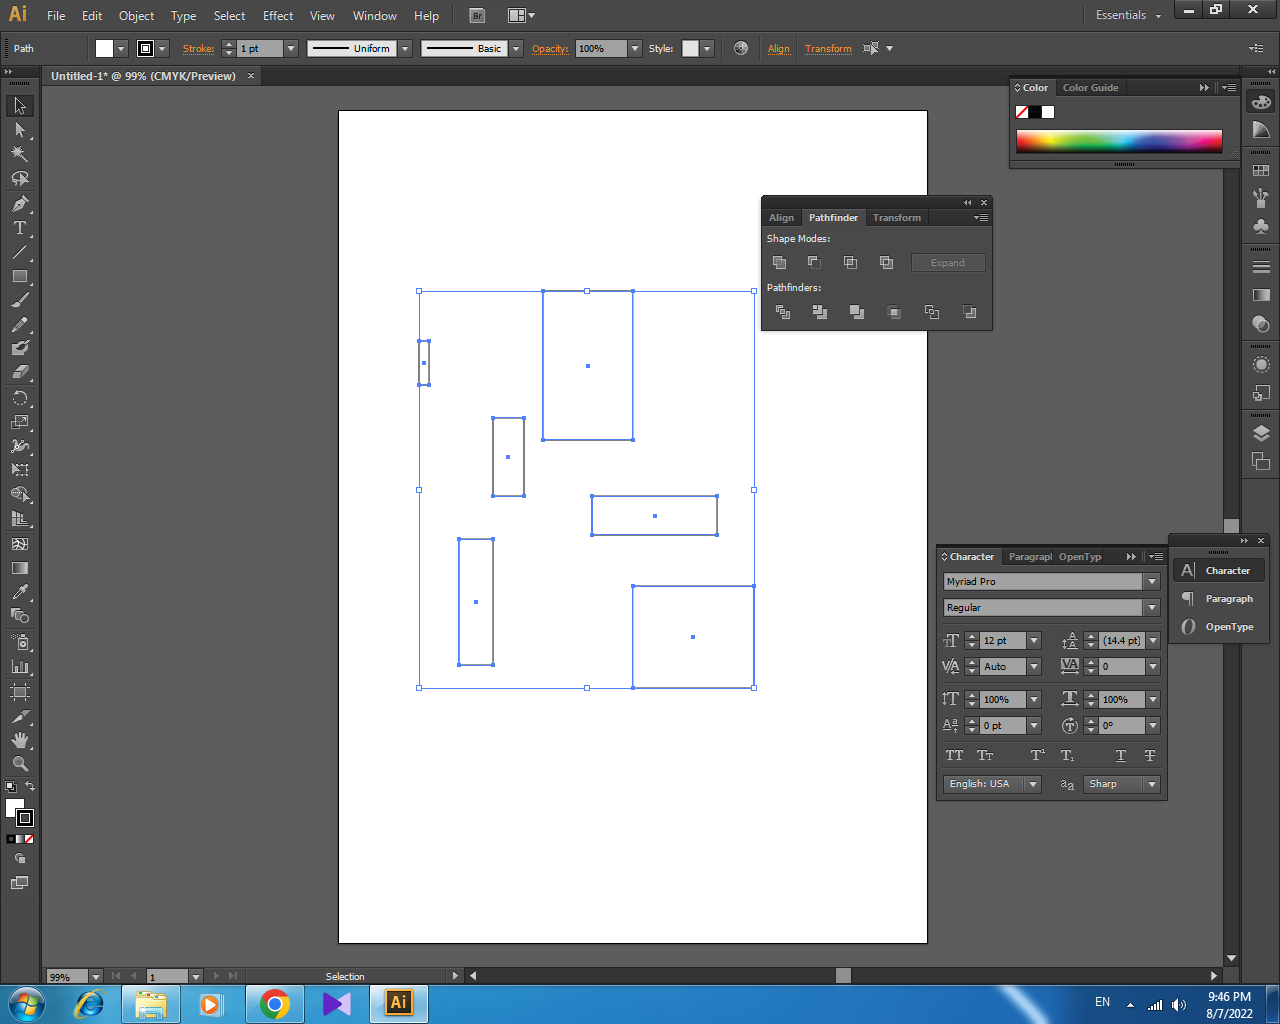Screen dimensions: 1280x1024
Task: Select the Selection tool in toolbox
Action: tap(20, 106)
